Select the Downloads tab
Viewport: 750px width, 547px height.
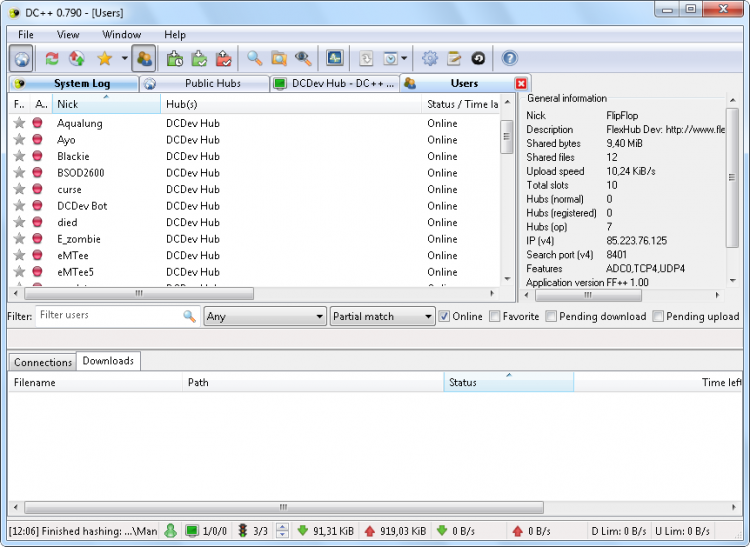pyautogui.click(x=108, y=361)
